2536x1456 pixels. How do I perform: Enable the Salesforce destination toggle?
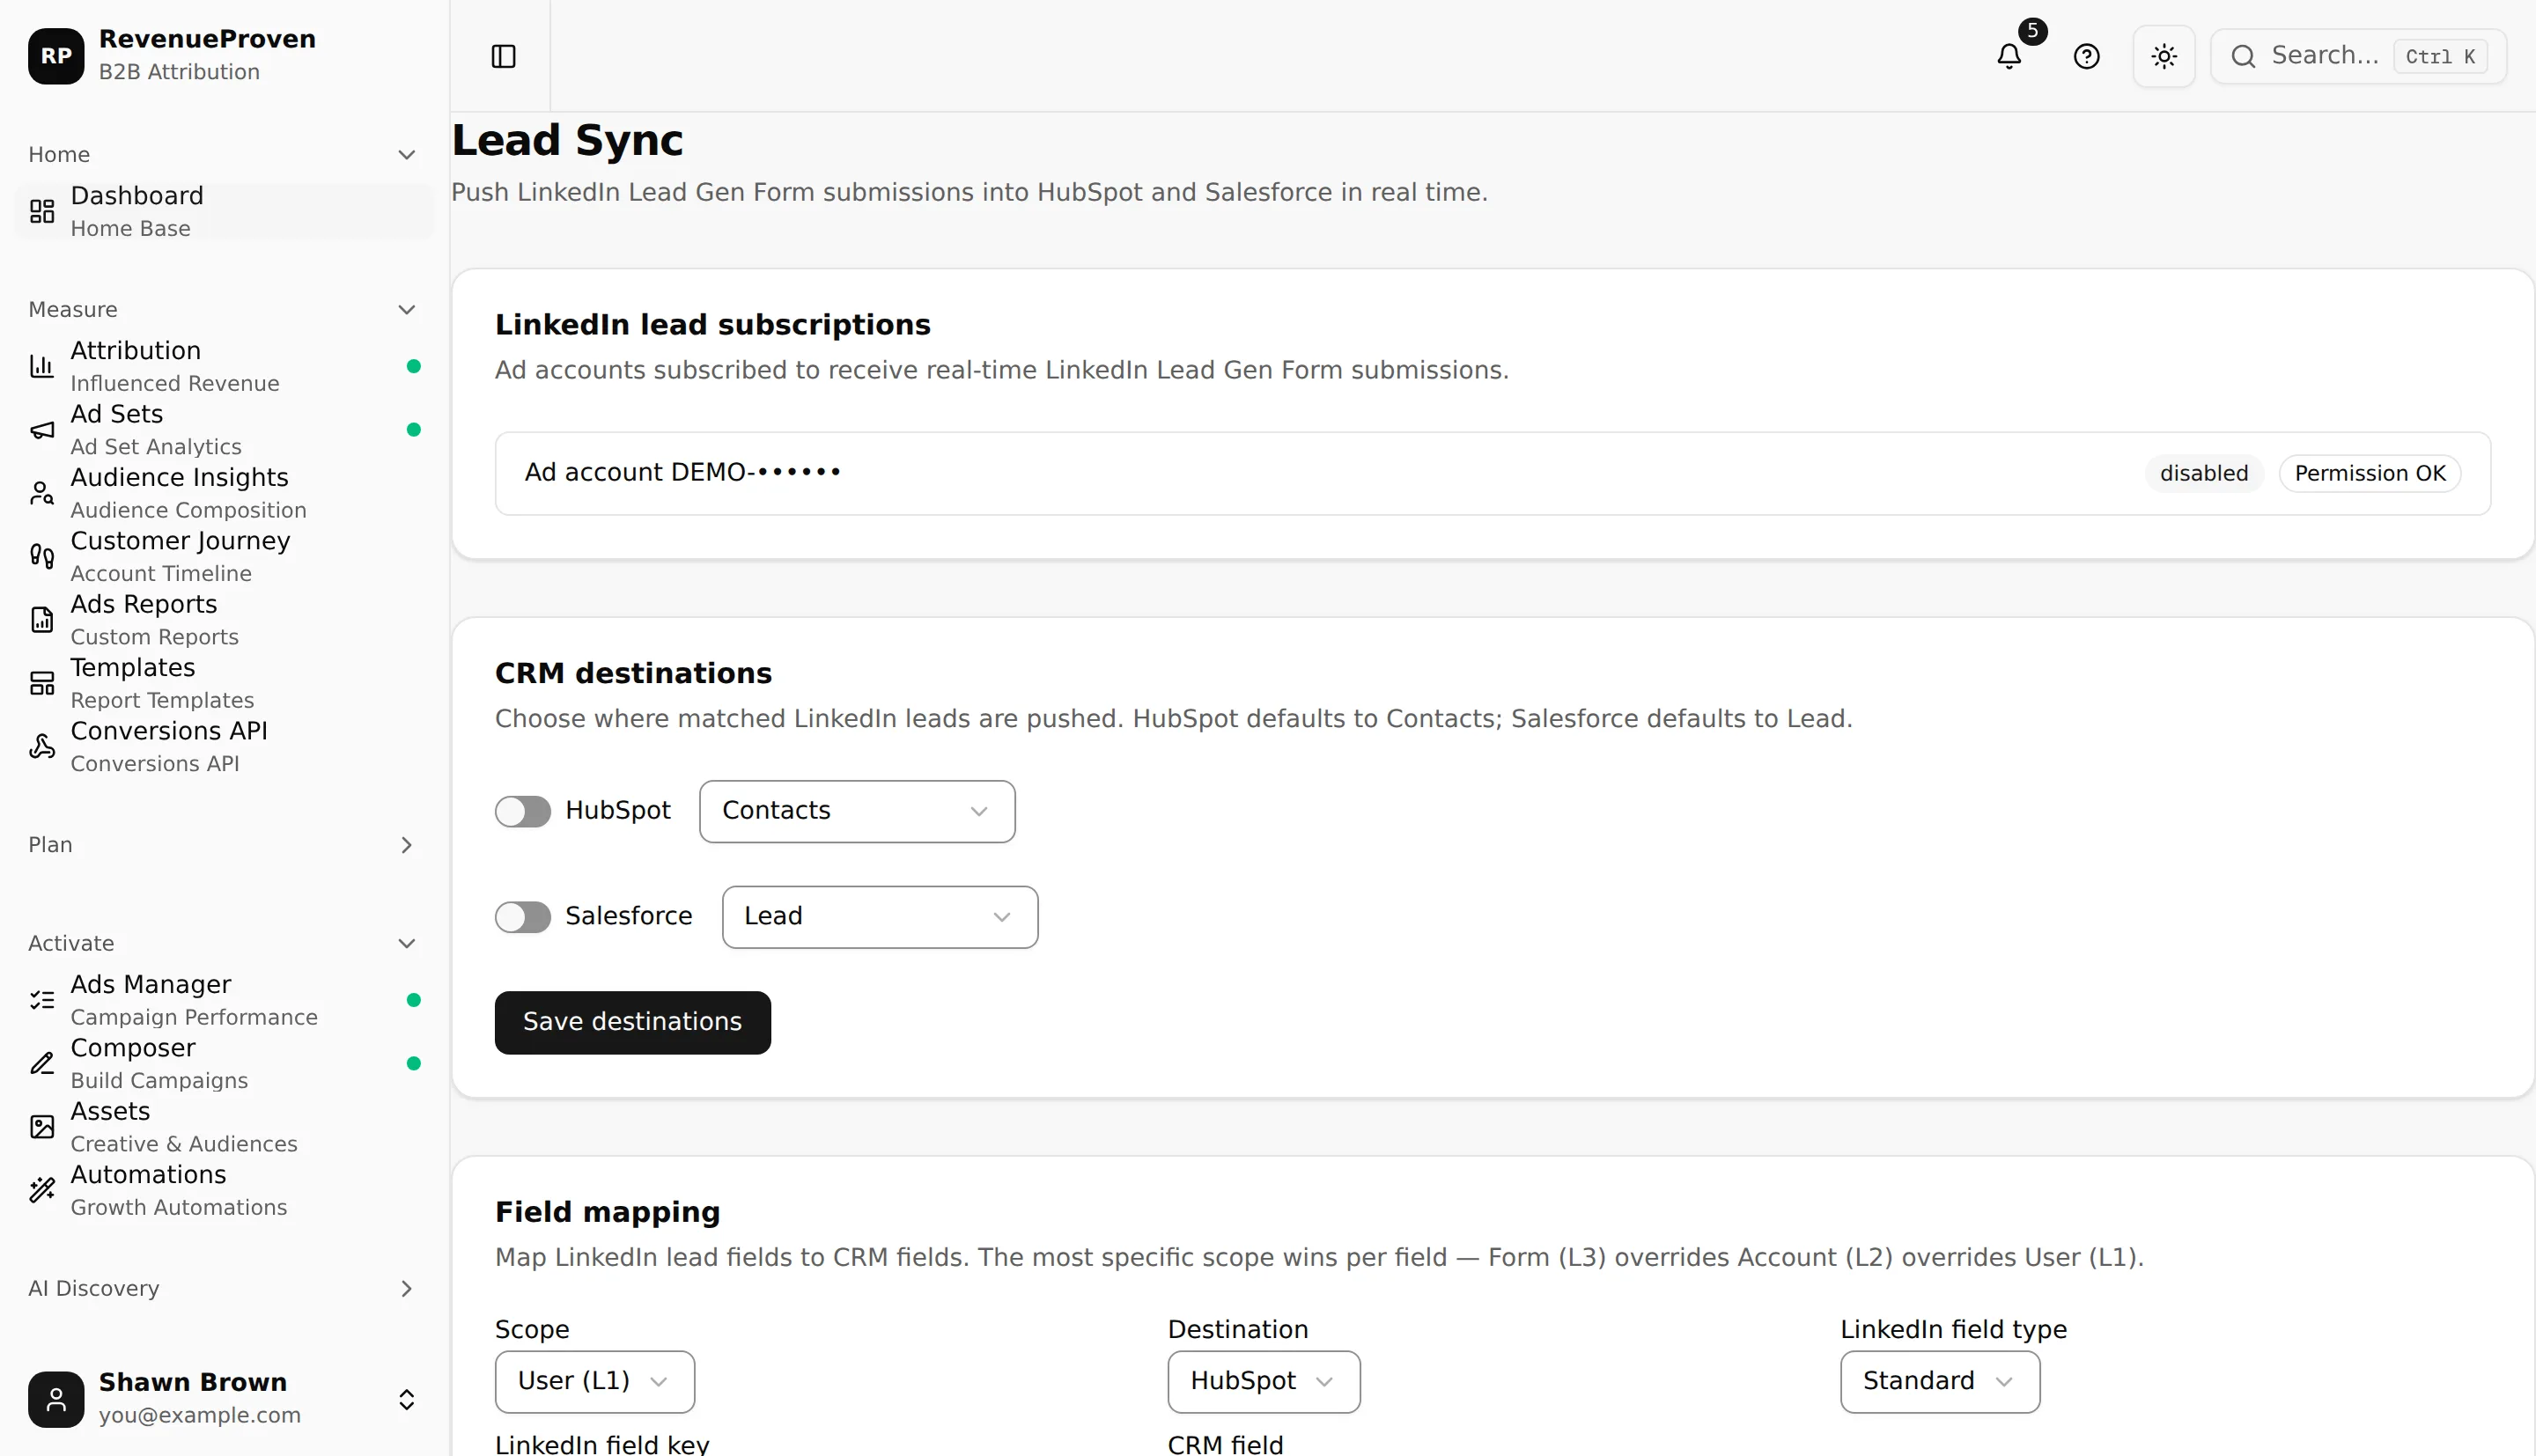click(x=523, y=917)
